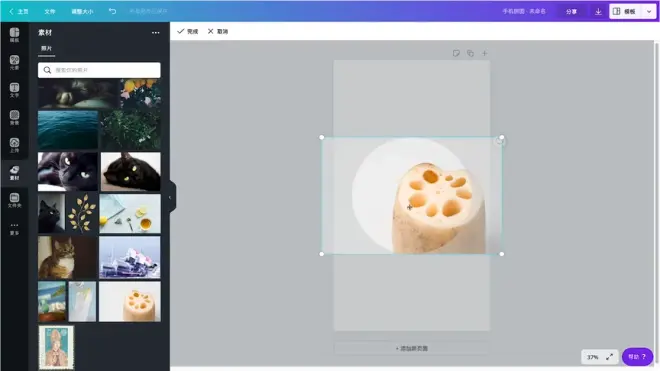Open the 文字 text sidebar tab
This screenshot has width=660, height=371.
point(14,90)
